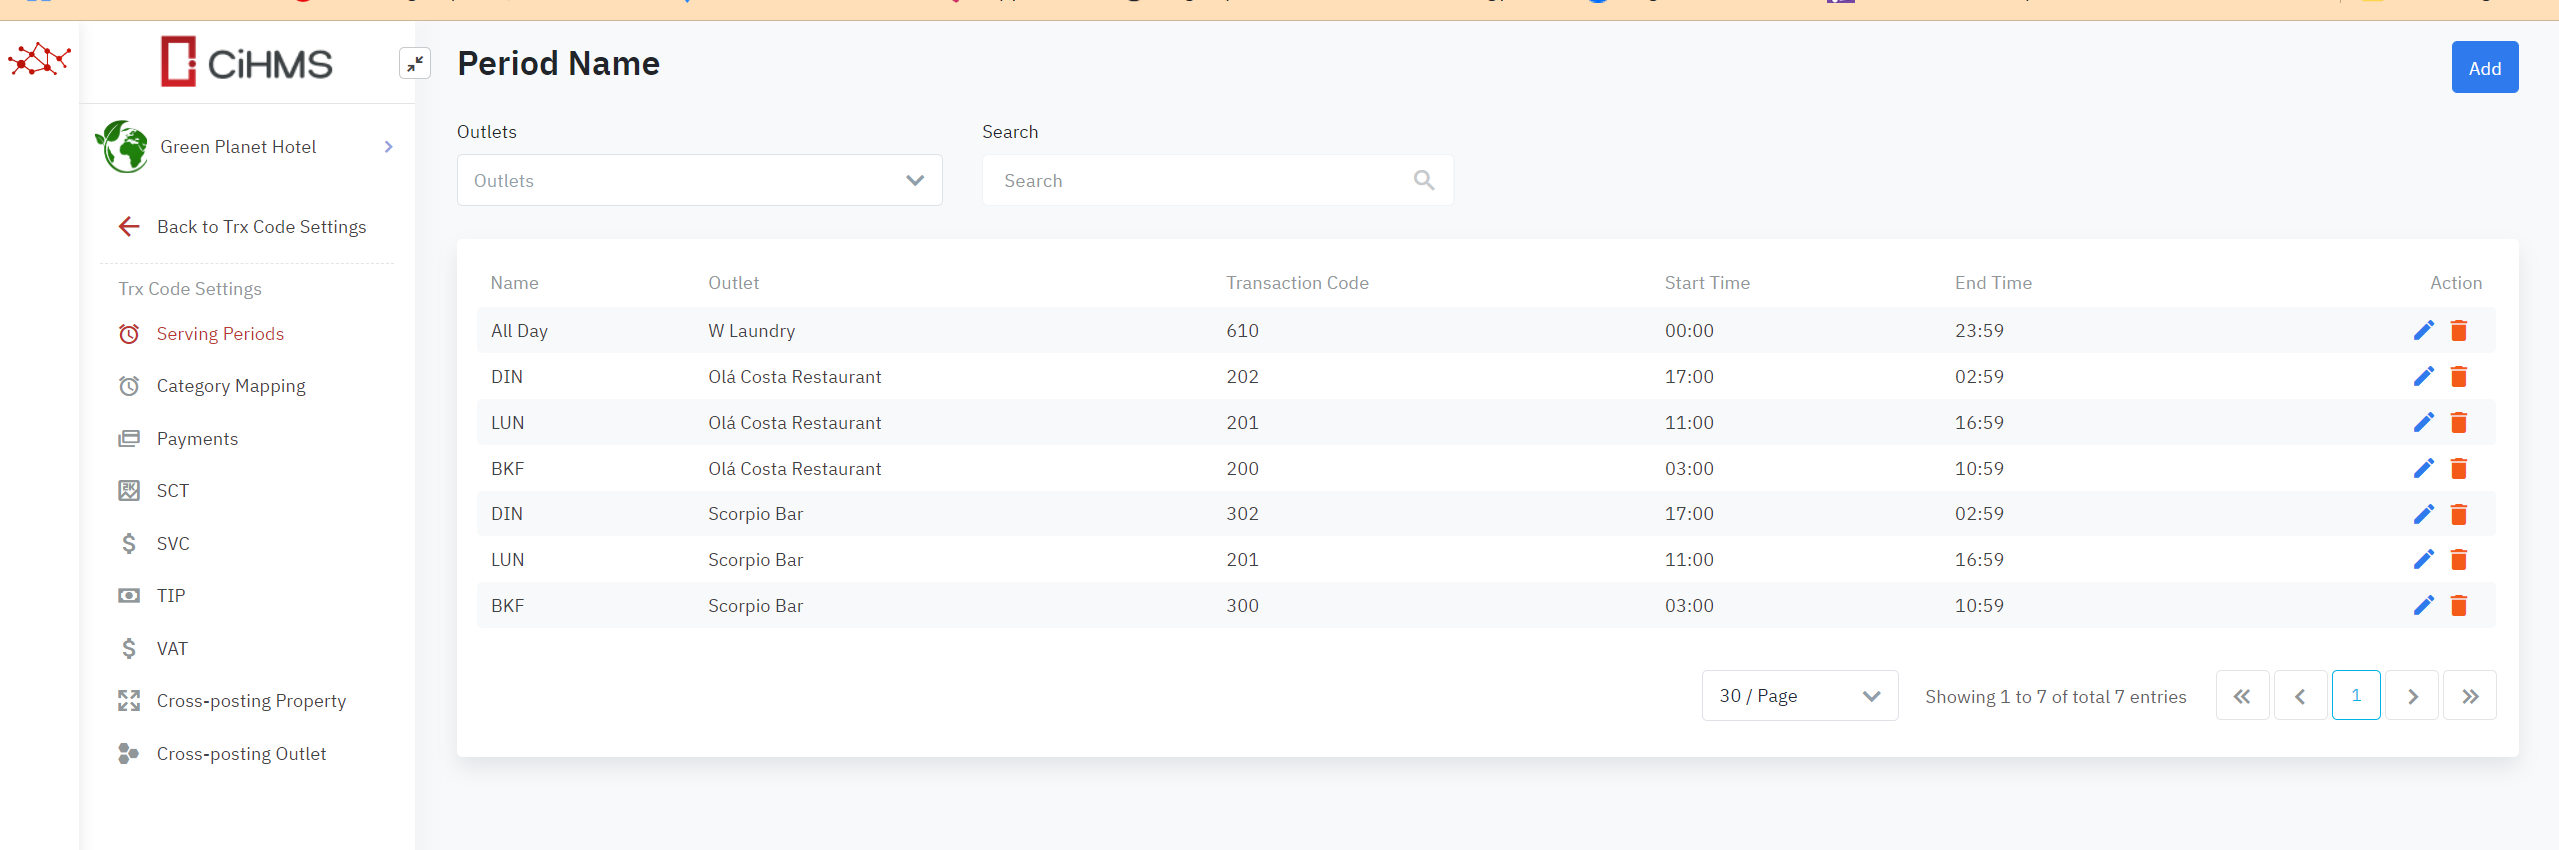
Task: Edit the Scorpio Bar BKF period
Action: [2423, 605]
